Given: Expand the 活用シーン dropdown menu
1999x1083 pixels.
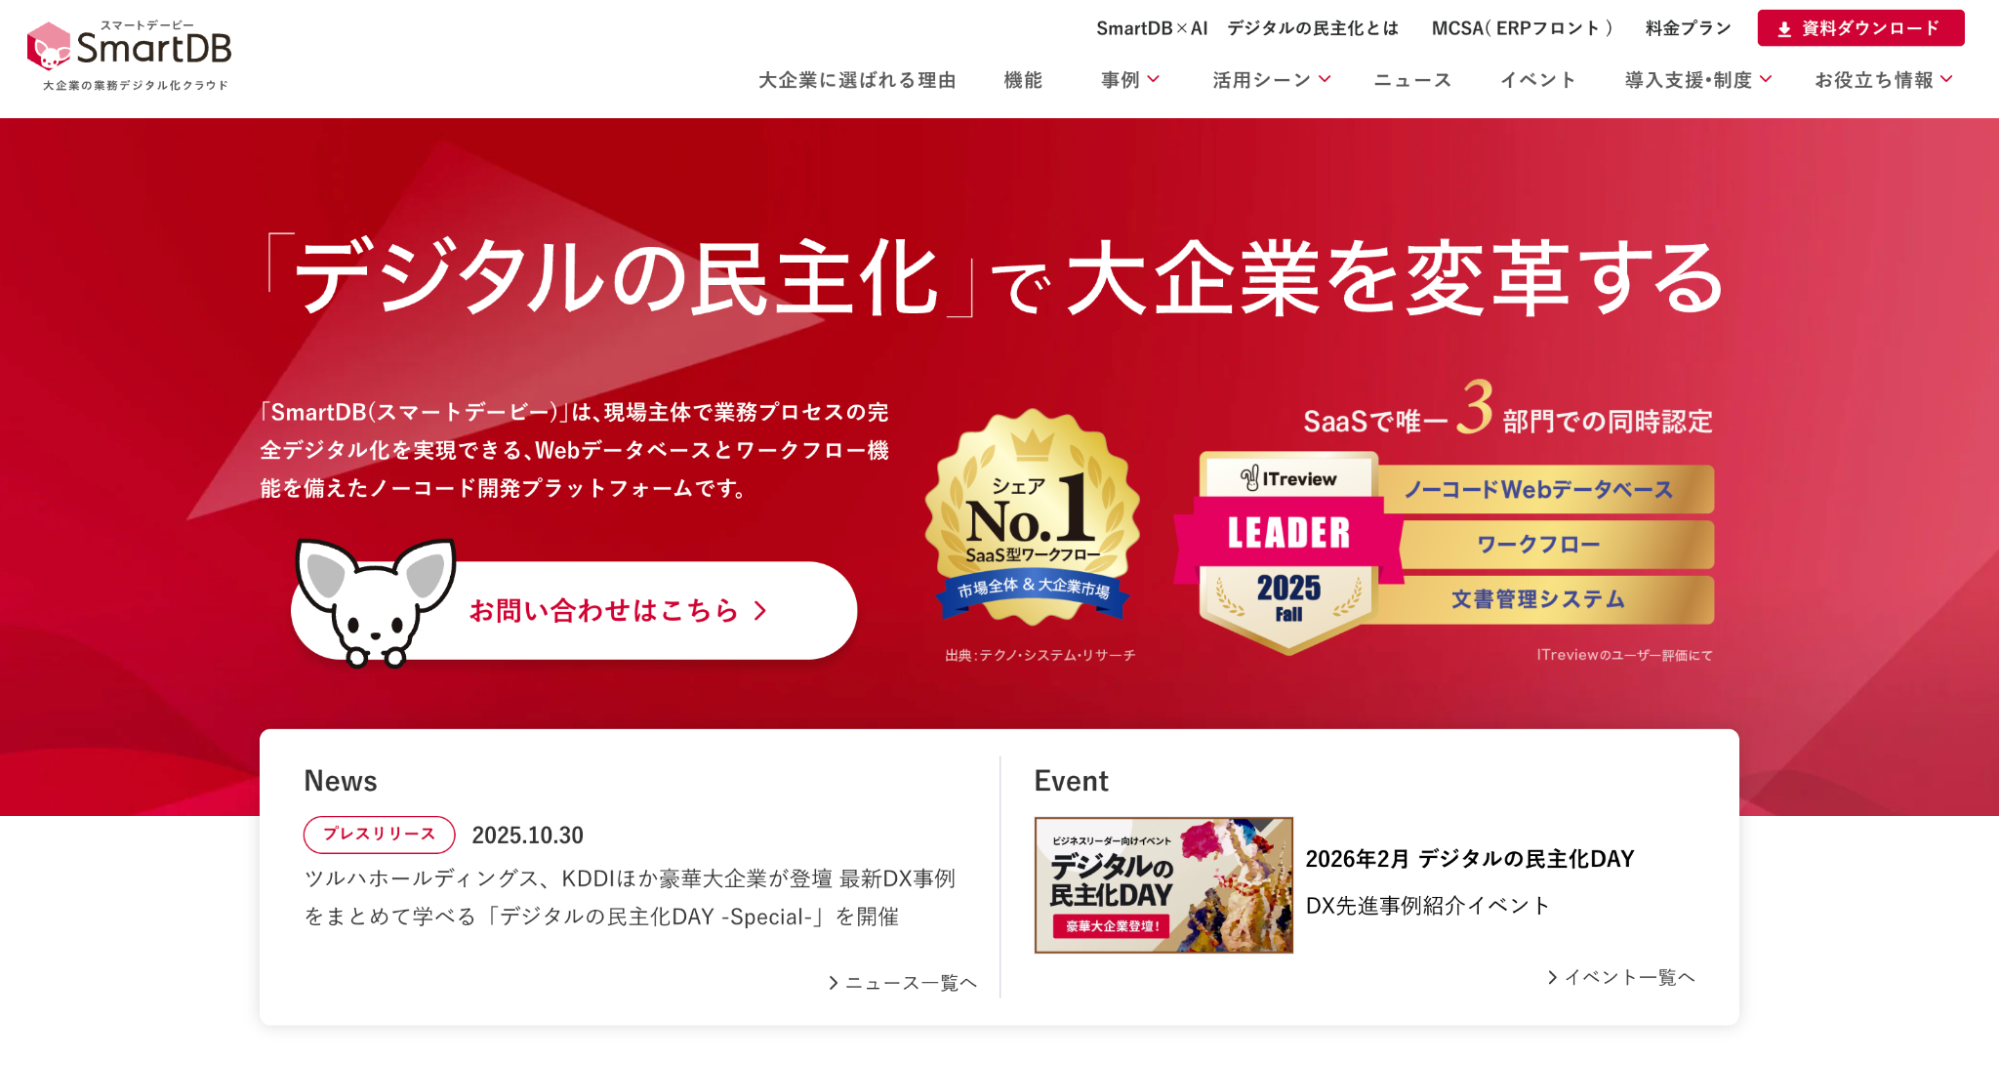Looking at the screenshot, I should coord(1271,80).
